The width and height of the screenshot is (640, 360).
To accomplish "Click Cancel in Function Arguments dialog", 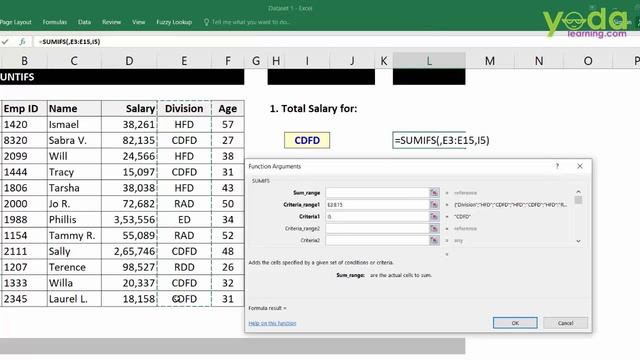I will pyautogui.click(x=566, y=323).
